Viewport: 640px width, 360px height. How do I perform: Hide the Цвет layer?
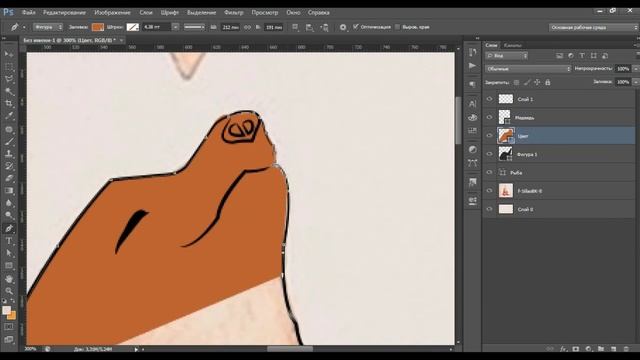pyautogui.click(x=489, y=136)
